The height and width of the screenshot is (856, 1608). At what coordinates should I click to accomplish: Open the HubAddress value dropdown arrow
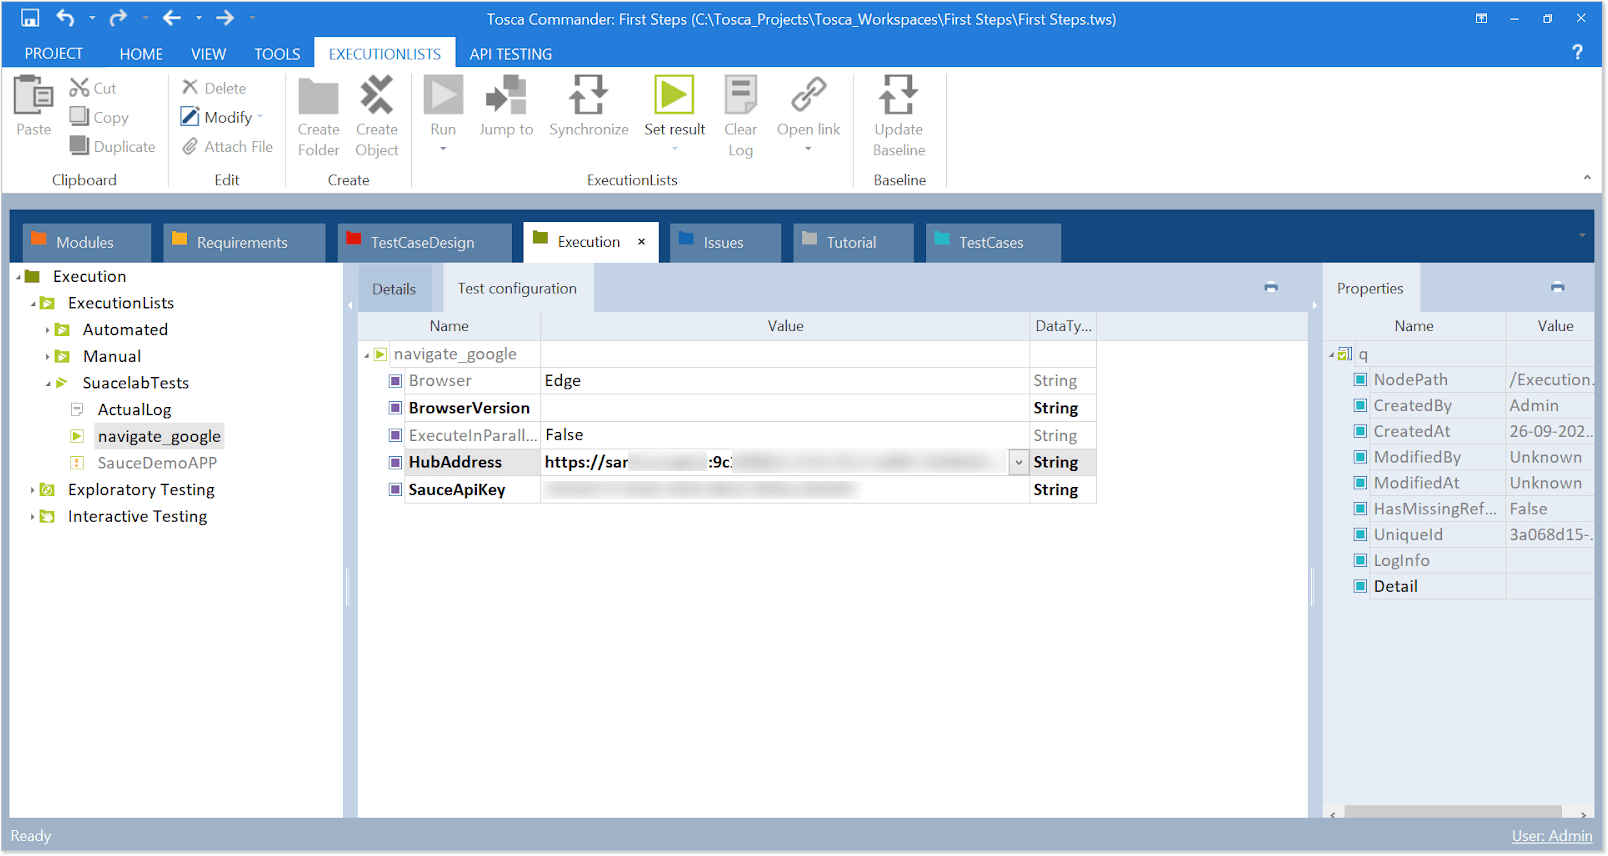pyautogui.click(x=1018, y=462)
